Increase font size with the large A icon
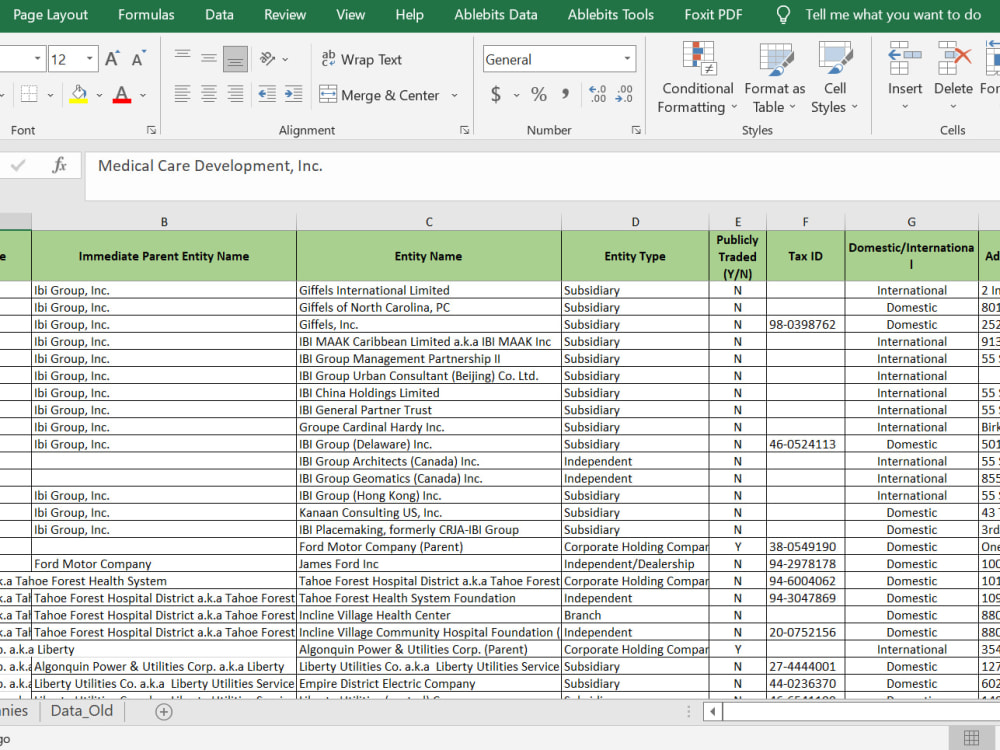The width and height of the screenshot is (1000, 750). pyautogui.click(x=112, y=59)
